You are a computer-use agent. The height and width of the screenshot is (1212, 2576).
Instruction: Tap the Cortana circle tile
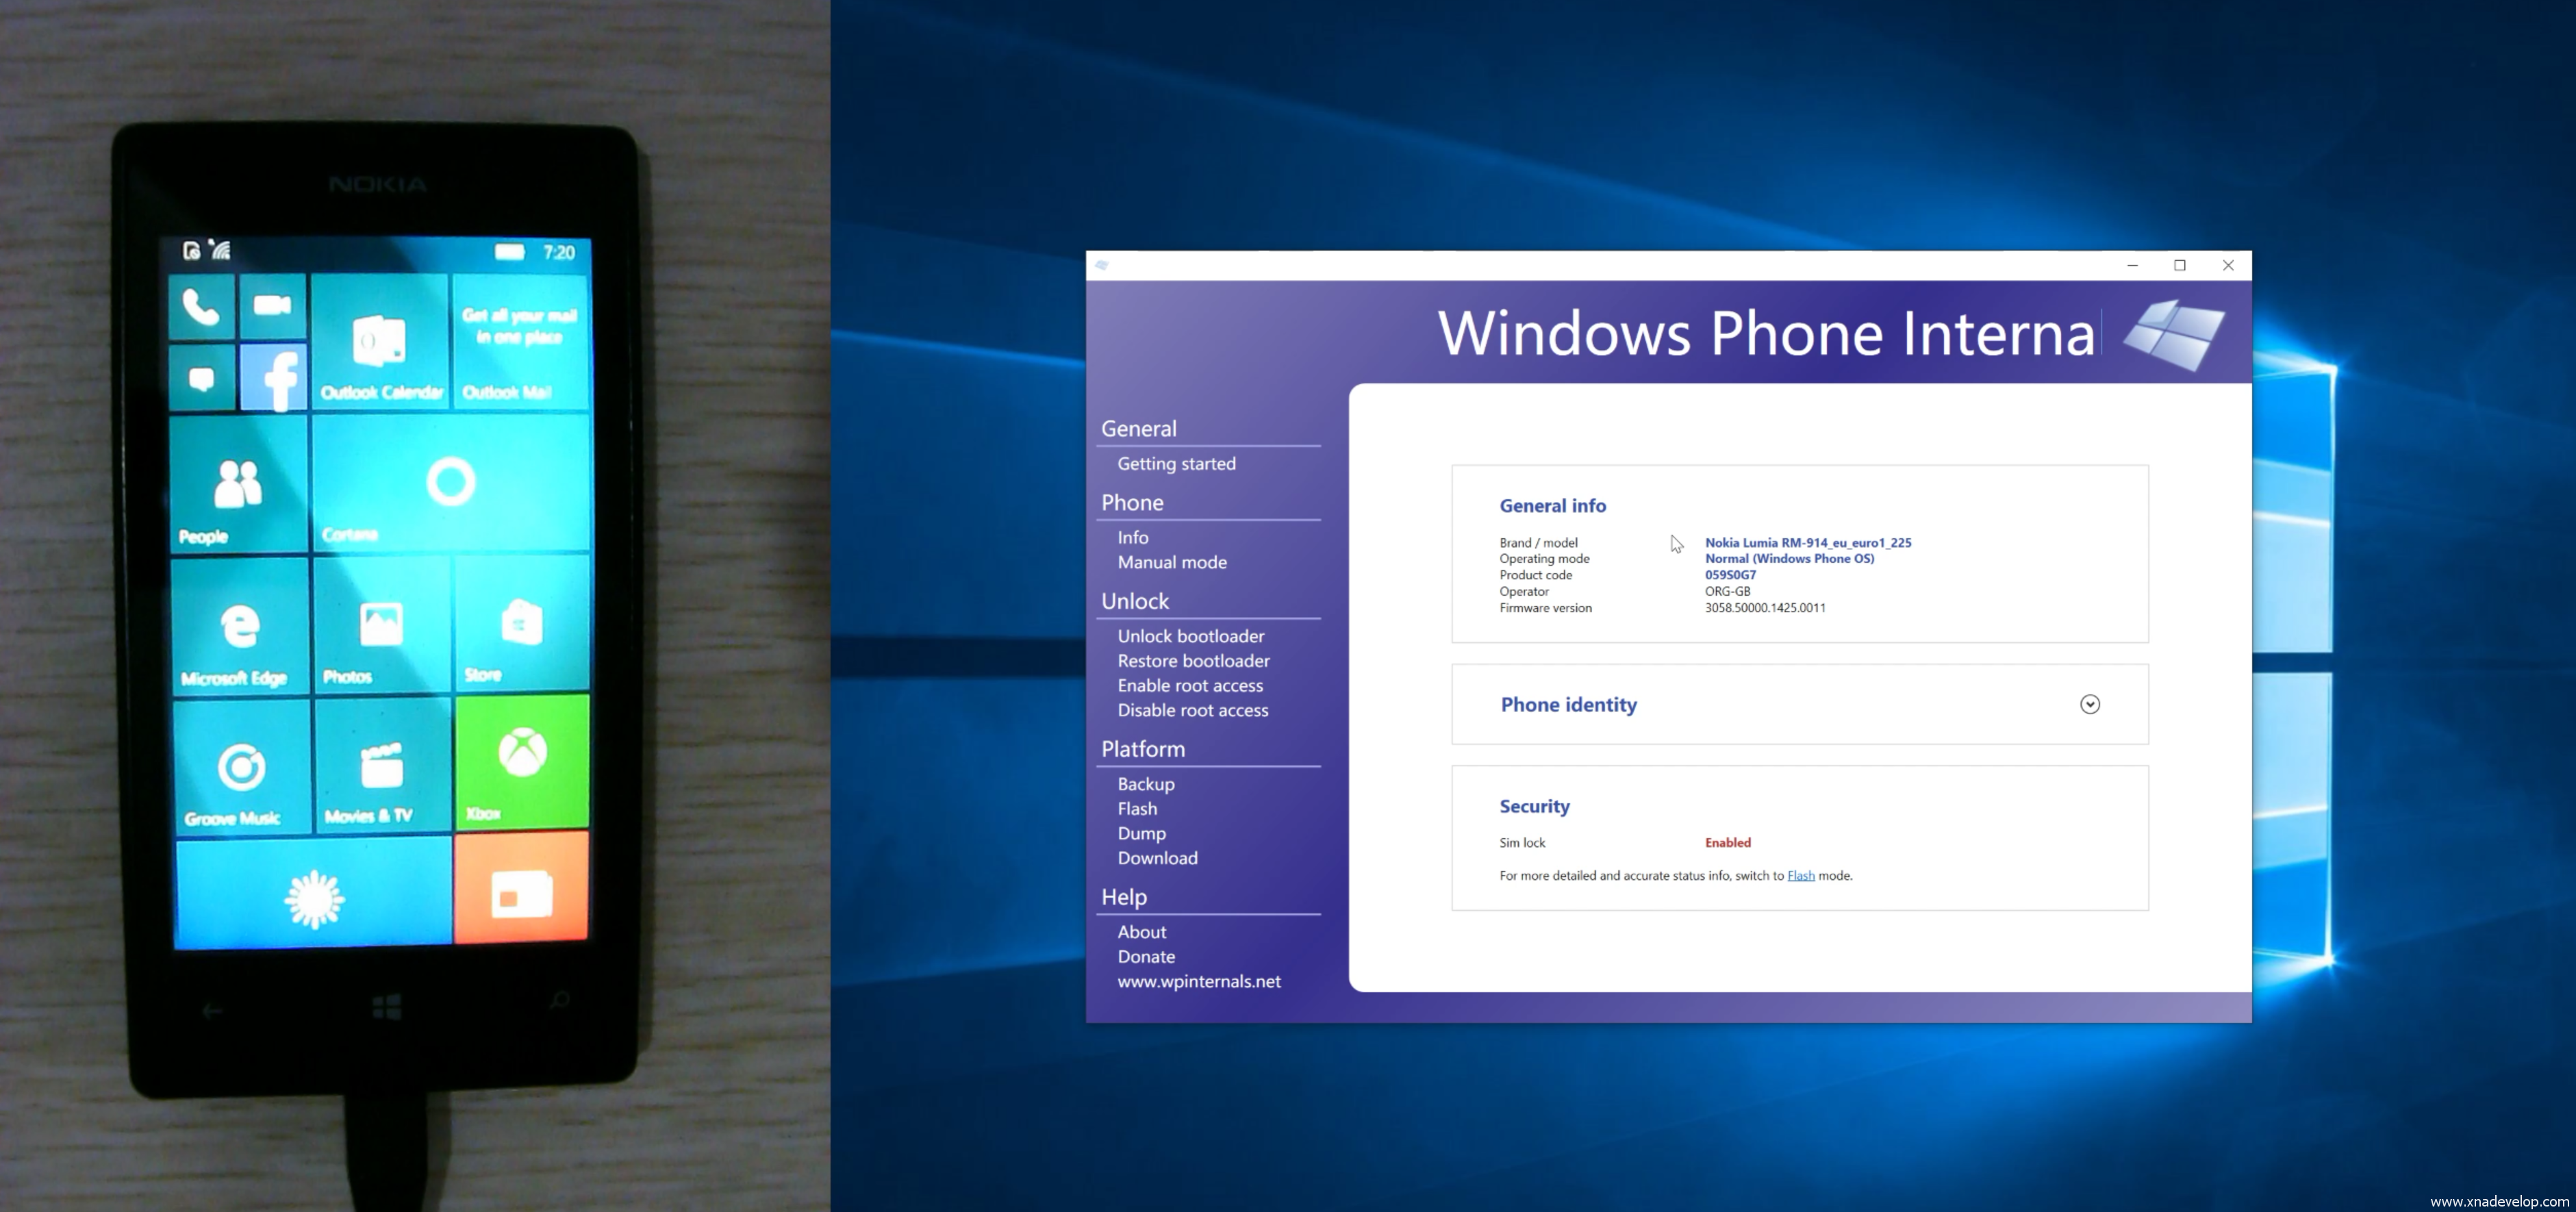point(451,483)
